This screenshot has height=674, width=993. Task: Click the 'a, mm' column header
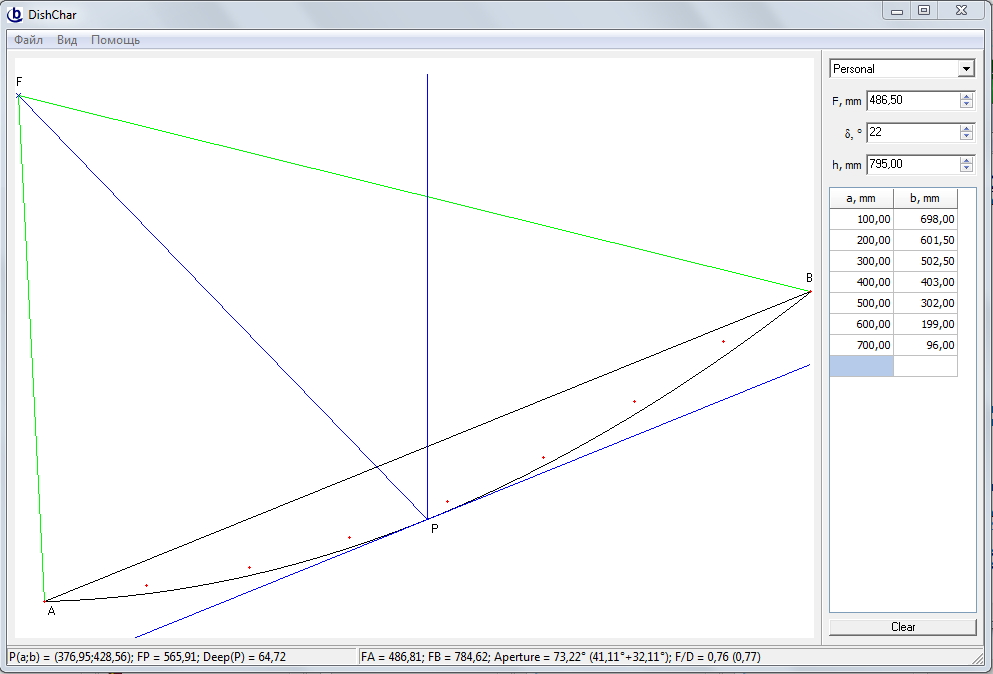click(861, 198)
